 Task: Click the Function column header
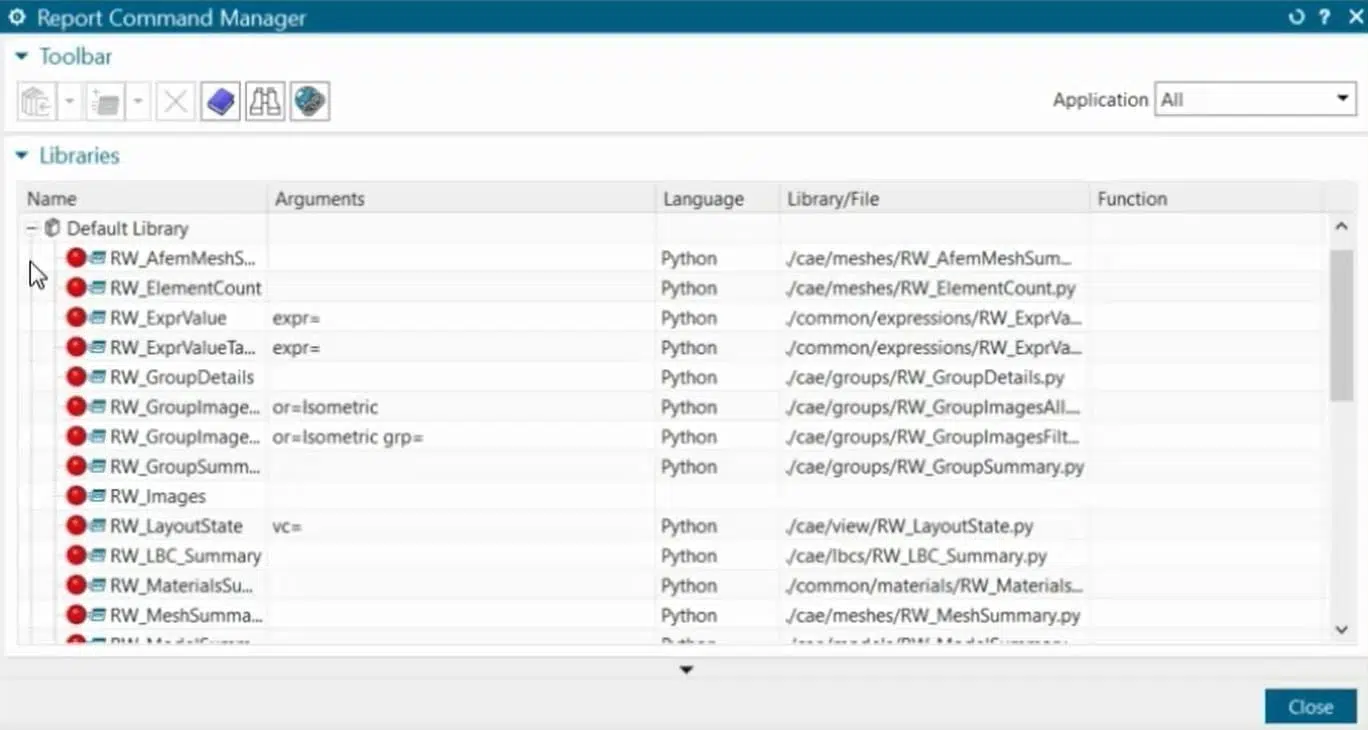pos(1206,199)
